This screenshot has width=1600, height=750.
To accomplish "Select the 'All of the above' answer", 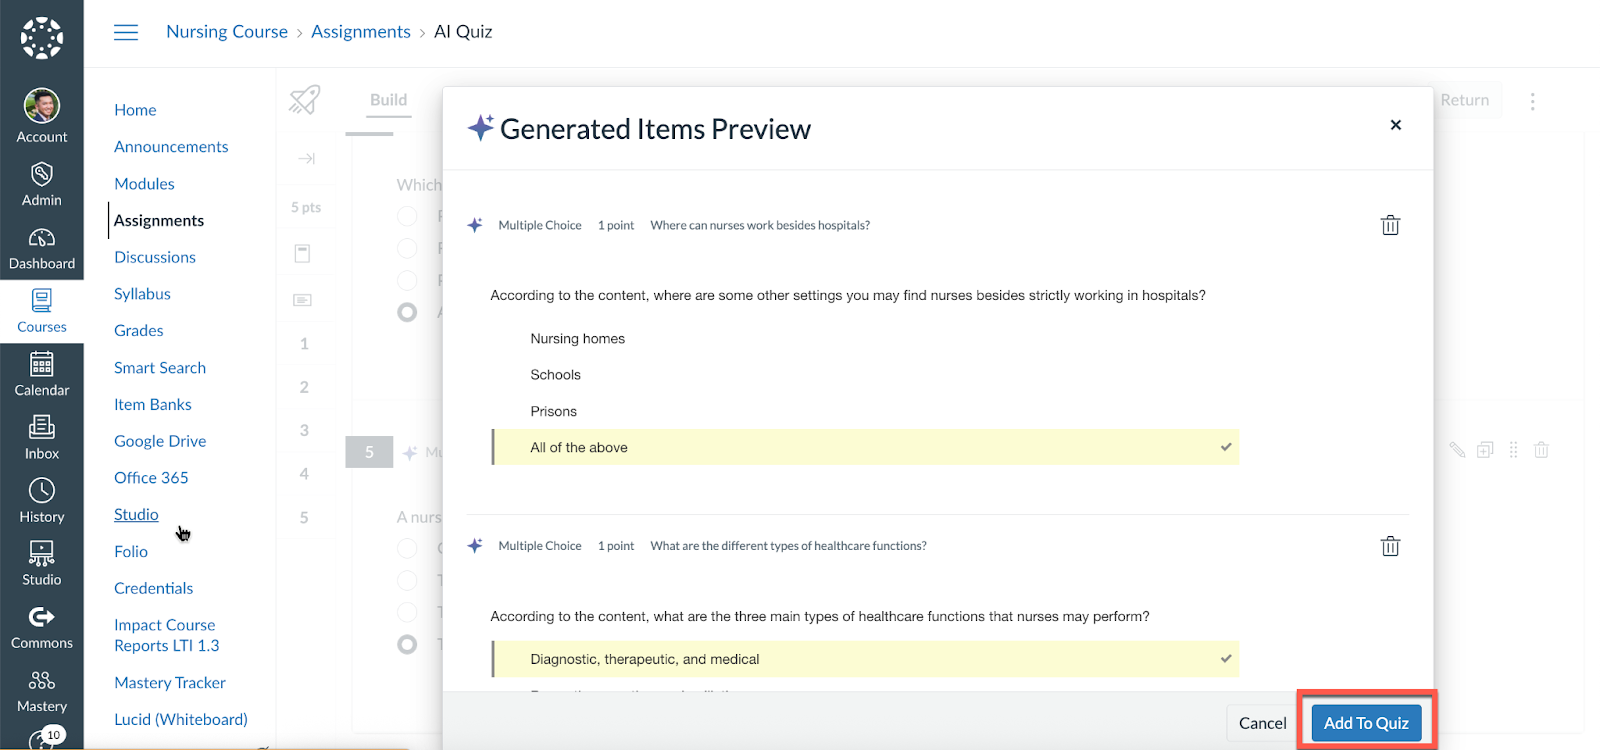I will coord(579,448).
